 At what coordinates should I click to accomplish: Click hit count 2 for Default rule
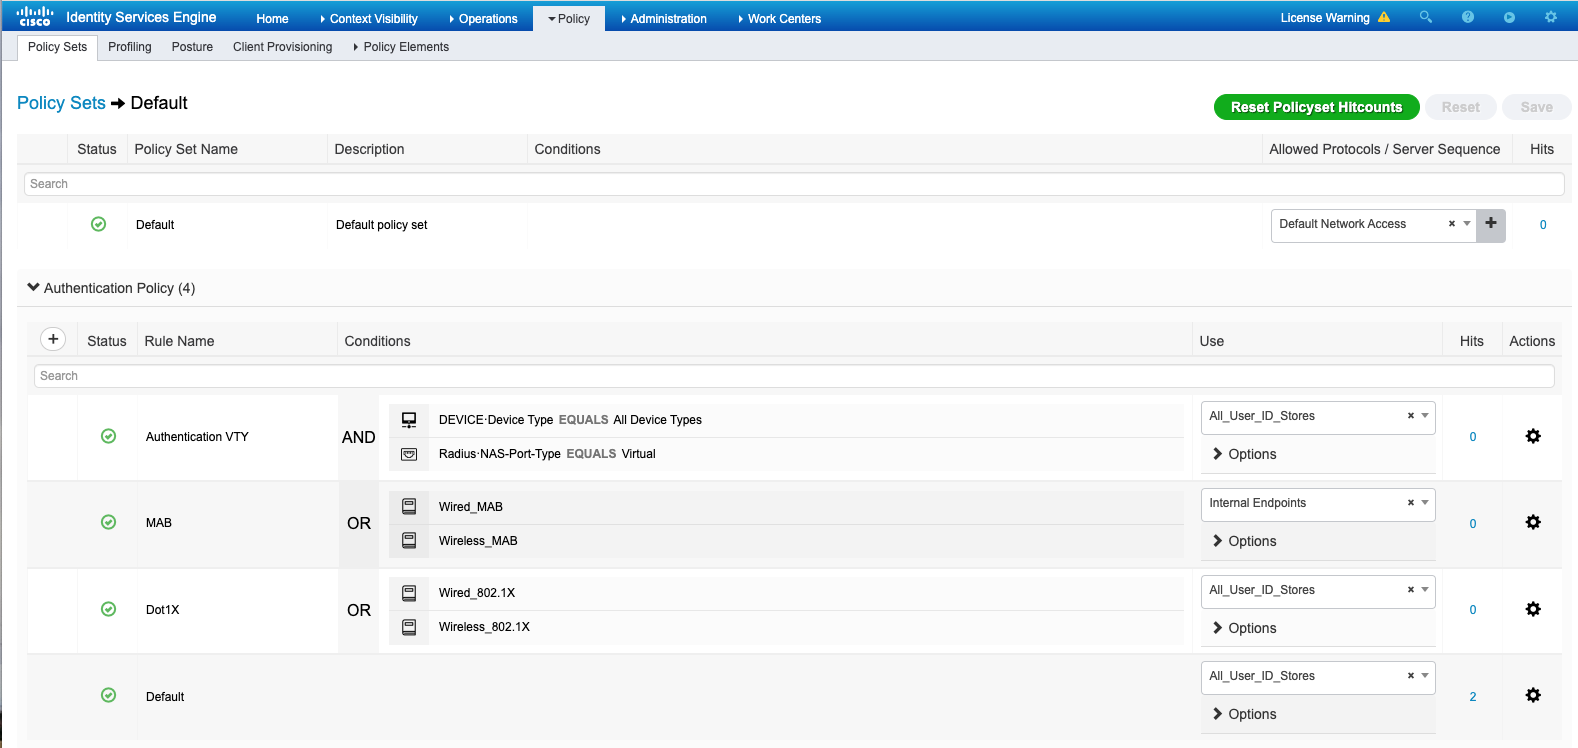click(x=1473, y=697)
